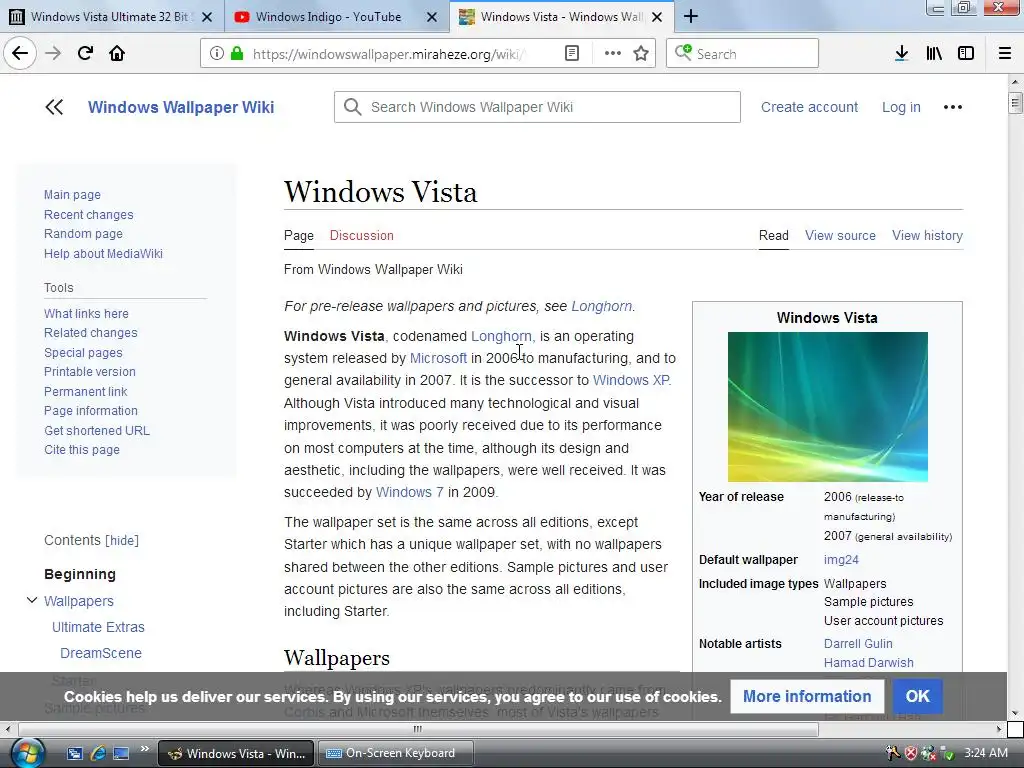This screenshot has width=1024, height=768.
Task: Click the taskbar clock showing 3:24 AM
Action: point(986,753)
